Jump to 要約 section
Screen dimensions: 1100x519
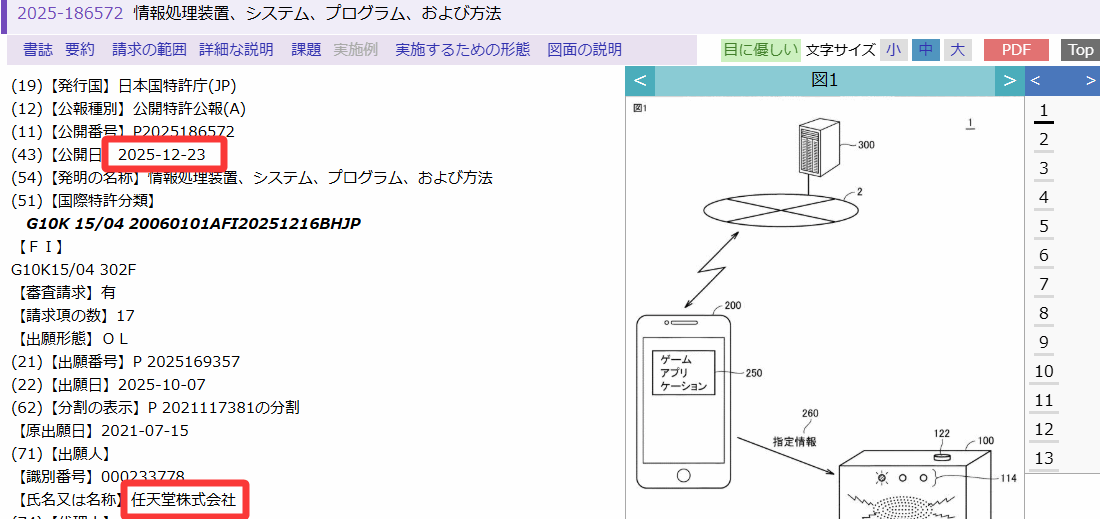click(x=80, y=49)
